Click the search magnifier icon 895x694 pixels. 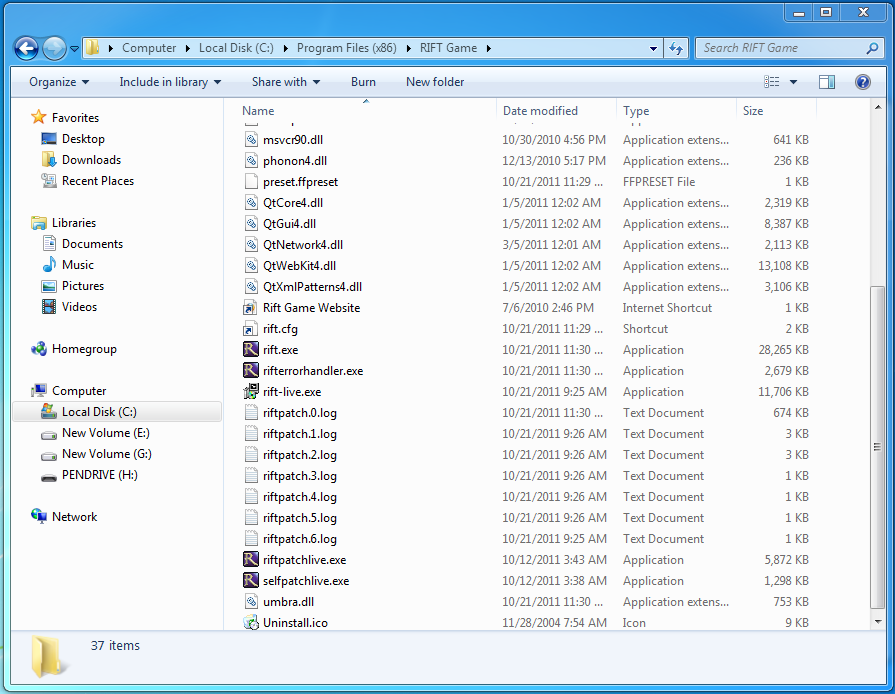(872, 49)
